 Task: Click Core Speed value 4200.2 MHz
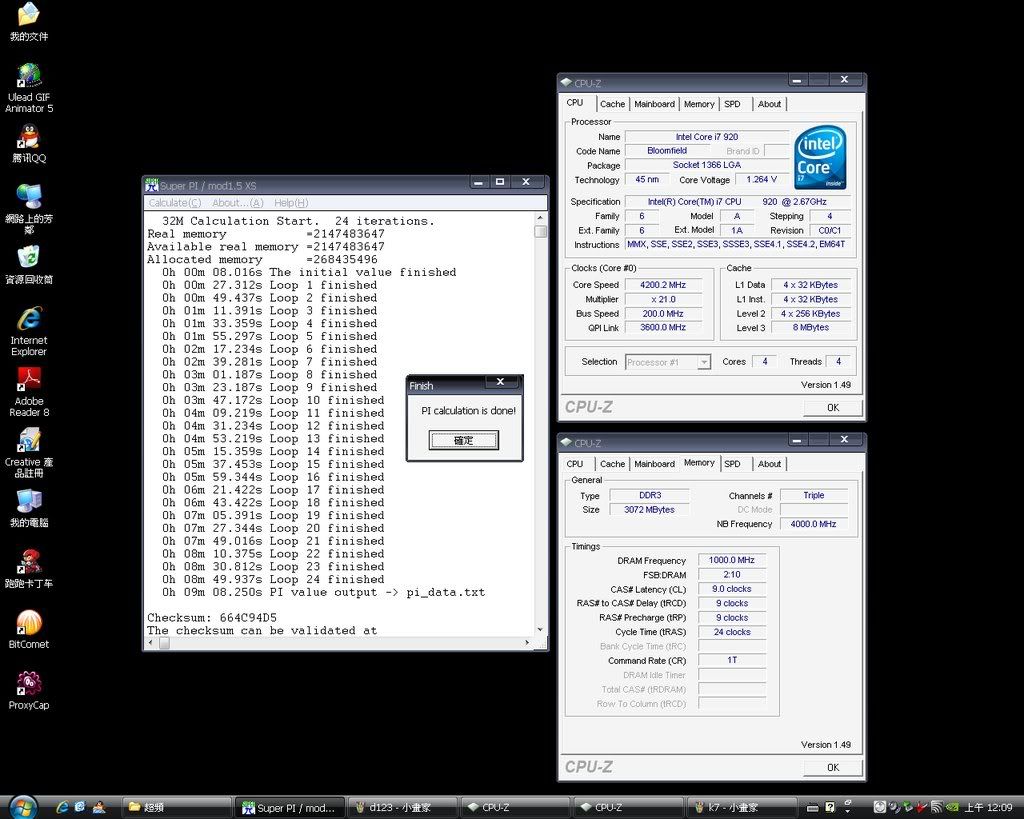[663, 285]
